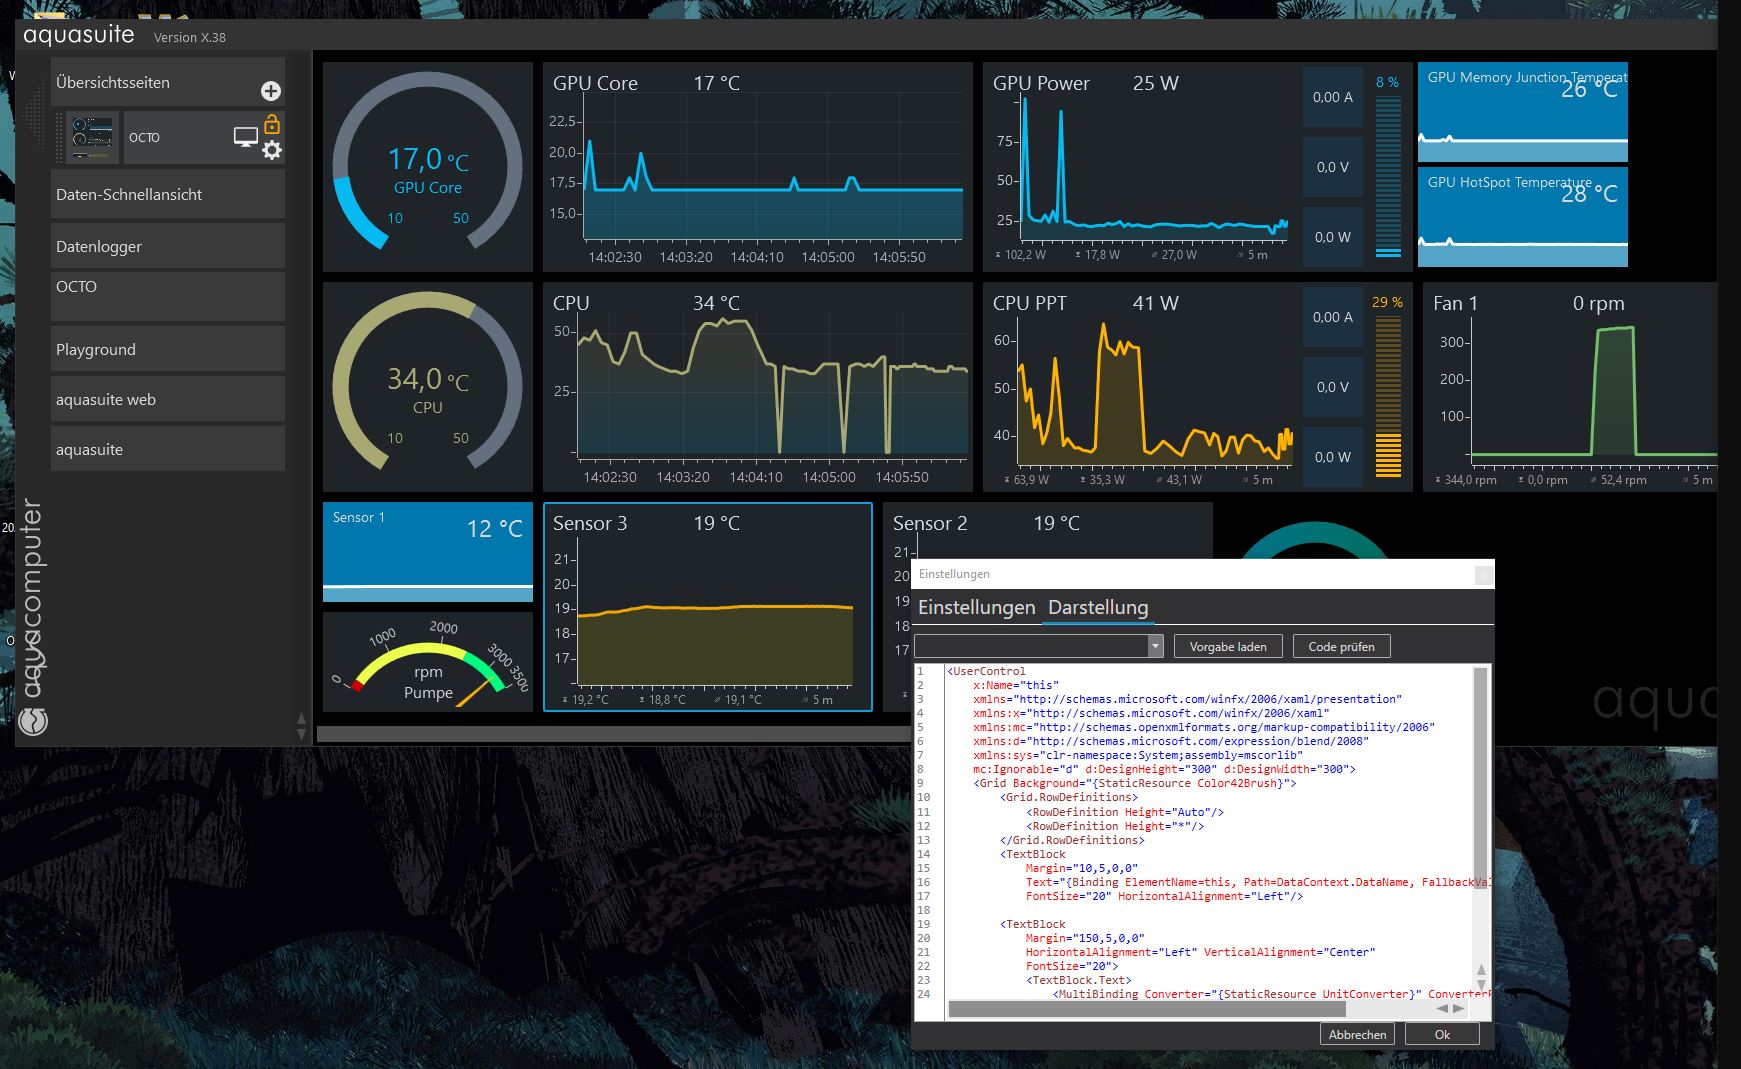Open OCTO page settings gear icon
The width and height of the screenshot is (1741, 1069).
[271, 150]
